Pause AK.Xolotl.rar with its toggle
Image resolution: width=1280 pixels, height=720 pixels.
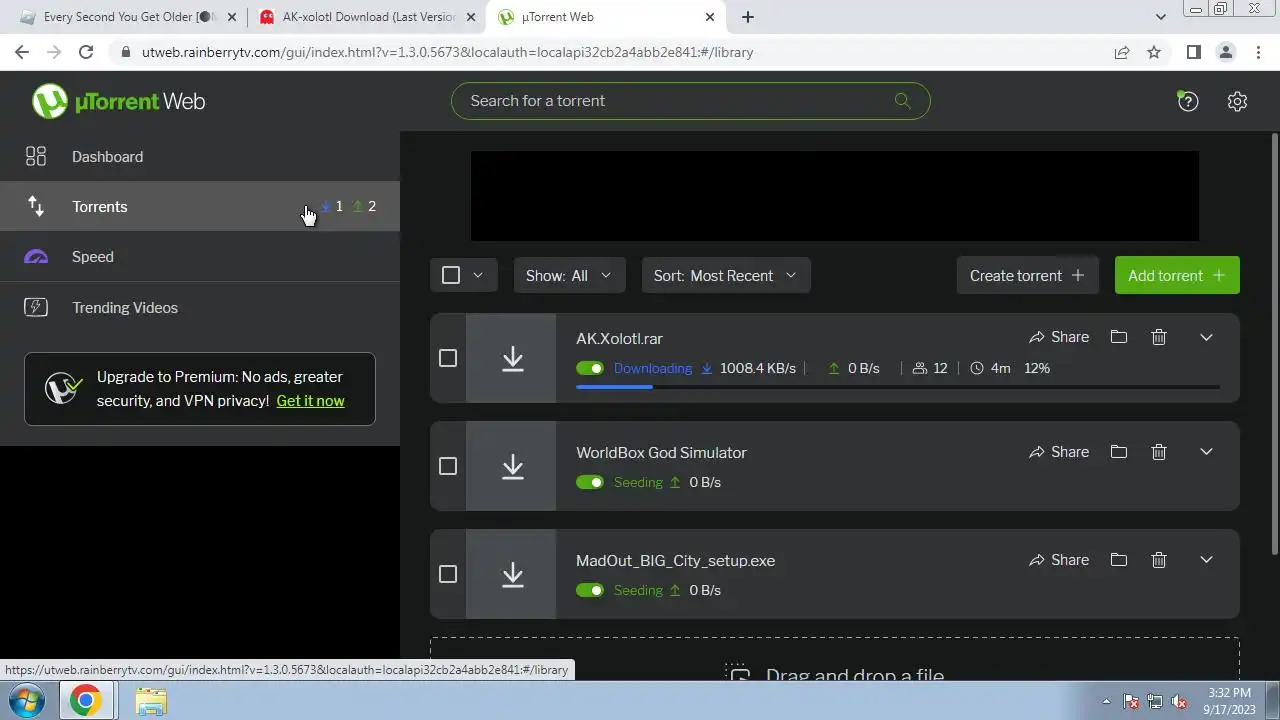point(590,368)
